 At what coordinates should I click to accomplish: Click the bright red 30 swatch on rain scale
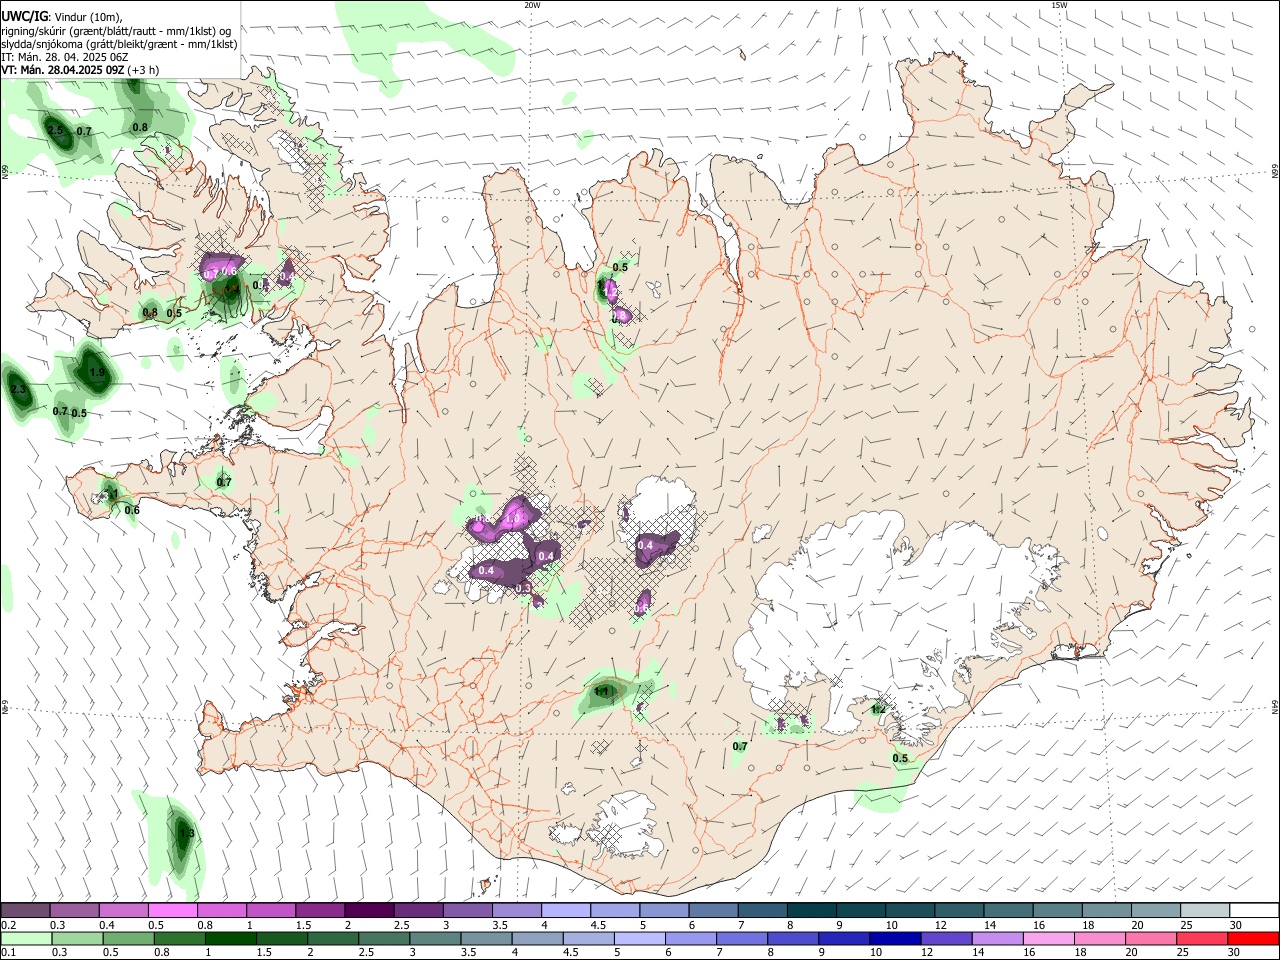[1253, 938]
